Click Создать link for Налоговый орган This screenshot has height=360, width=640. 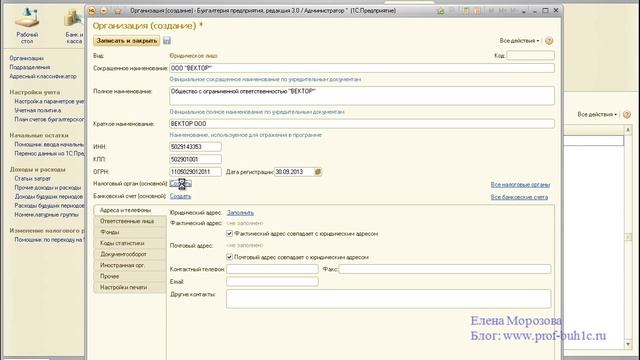(x=180, y=184)
